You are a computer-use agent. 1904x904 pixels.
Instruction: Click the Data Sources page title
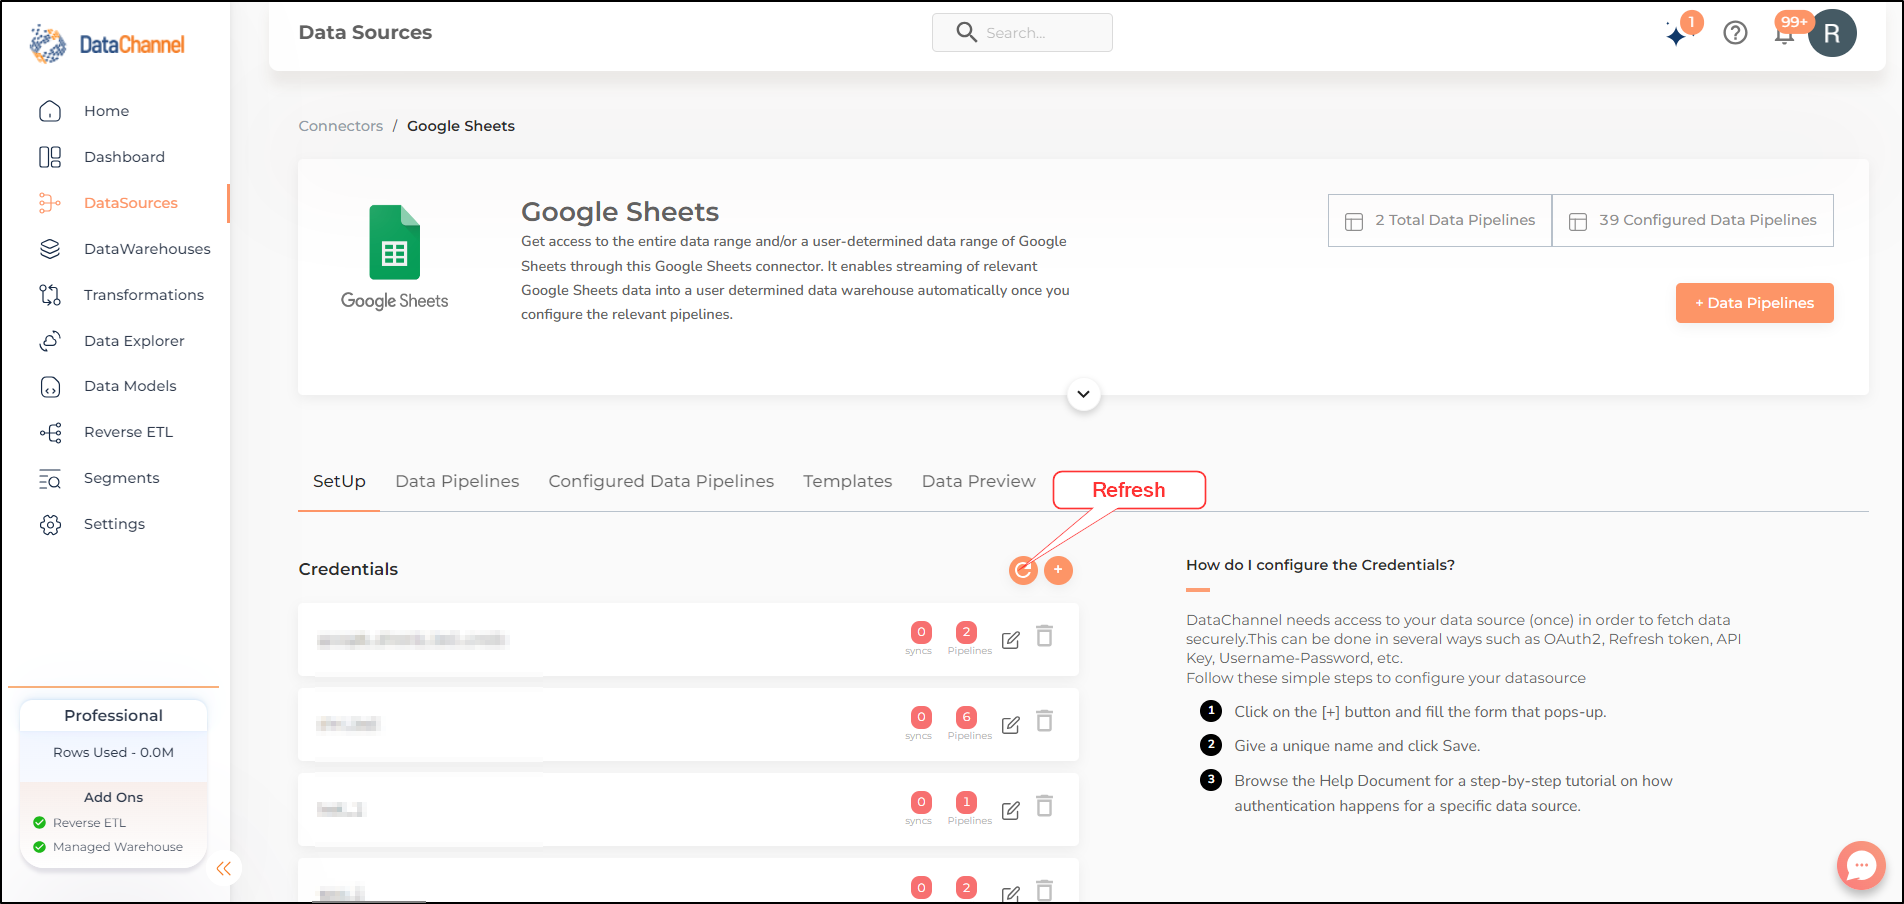pyautogui.click(x=365, y=33)
